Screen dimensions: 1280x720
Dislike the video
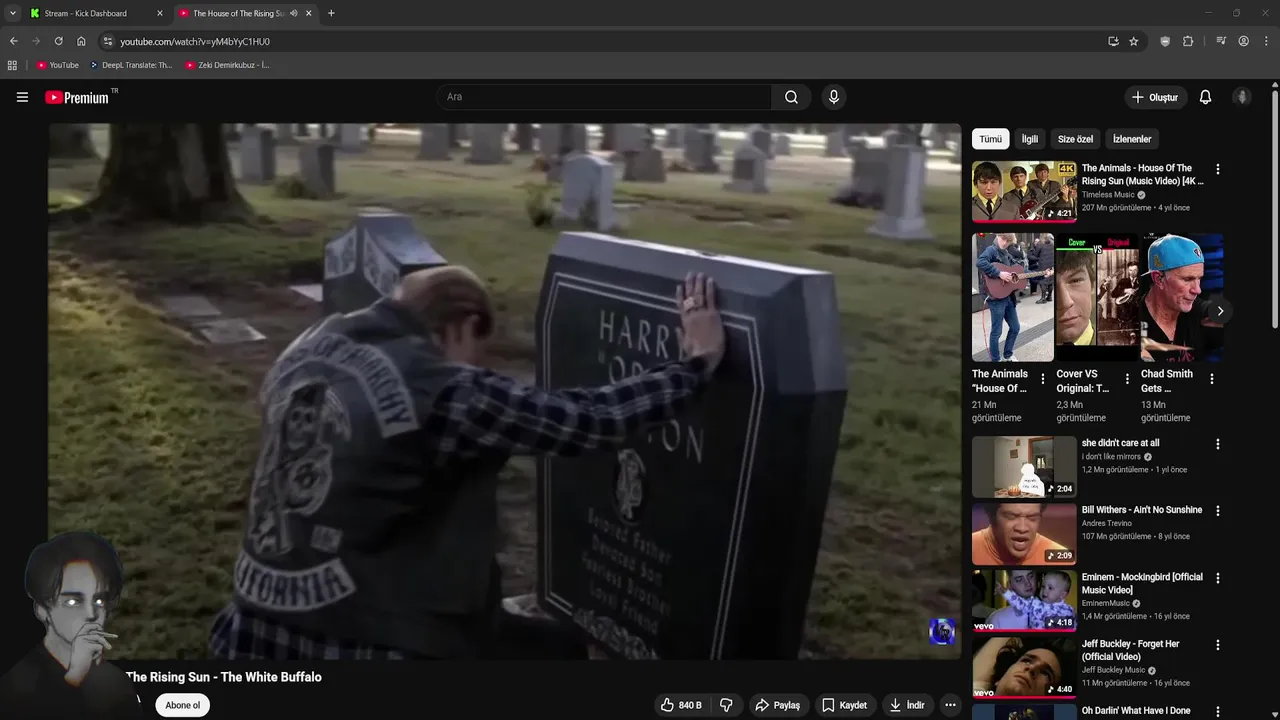tap(726, 705)
